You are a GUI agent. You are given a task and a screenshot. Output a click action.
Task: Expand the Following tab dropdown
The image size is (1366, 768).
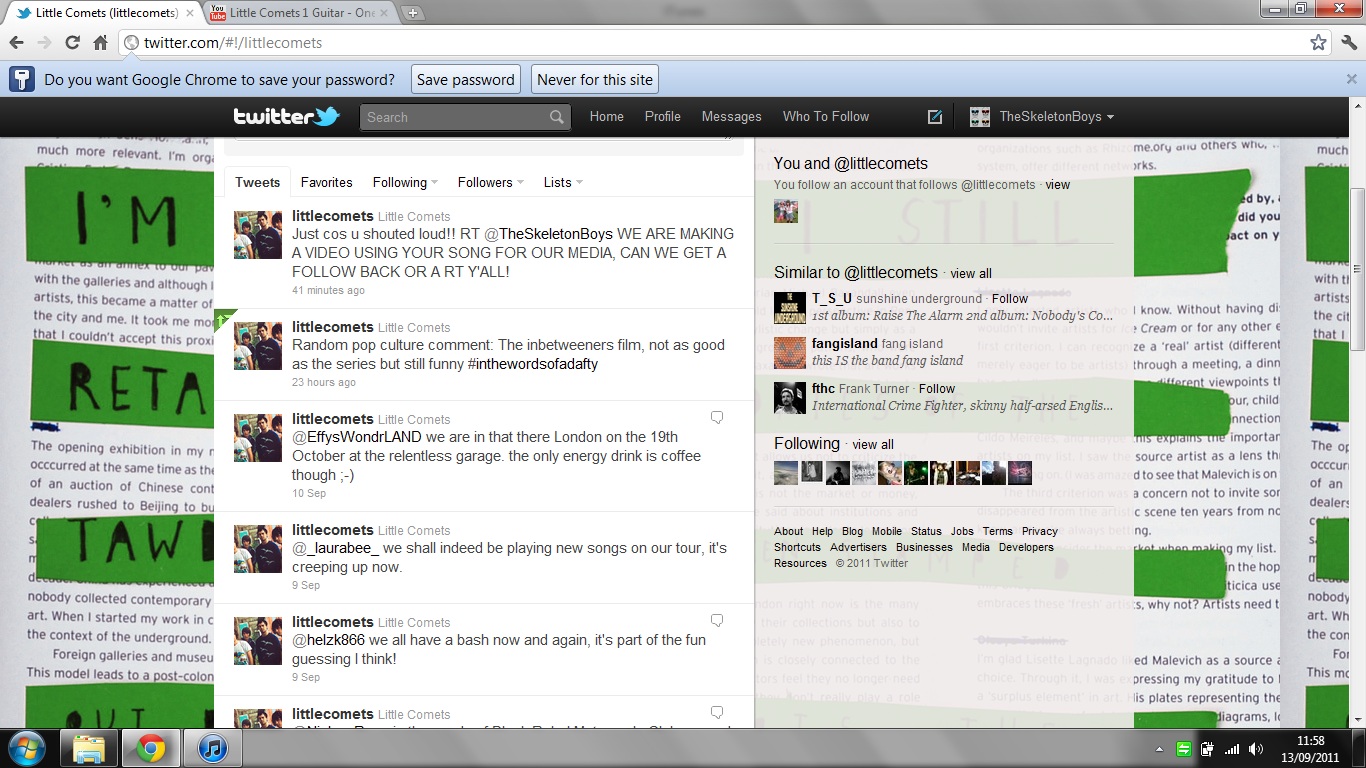tap(405, 182)
